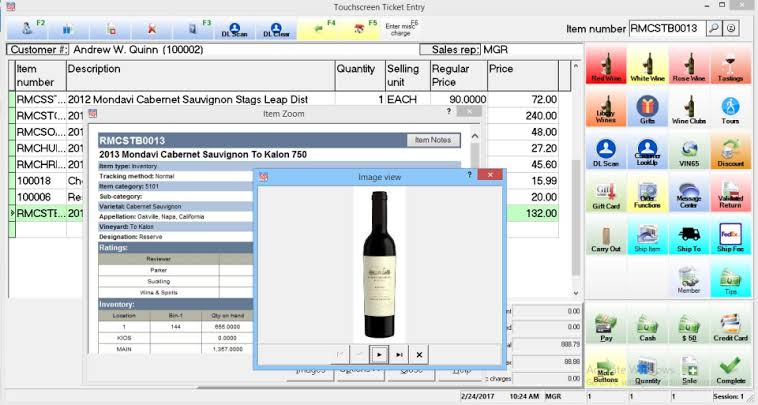The width and height of the screenshot is (758, 405).
Task: Click the F3 toolbar button
Action: [193, 29]
